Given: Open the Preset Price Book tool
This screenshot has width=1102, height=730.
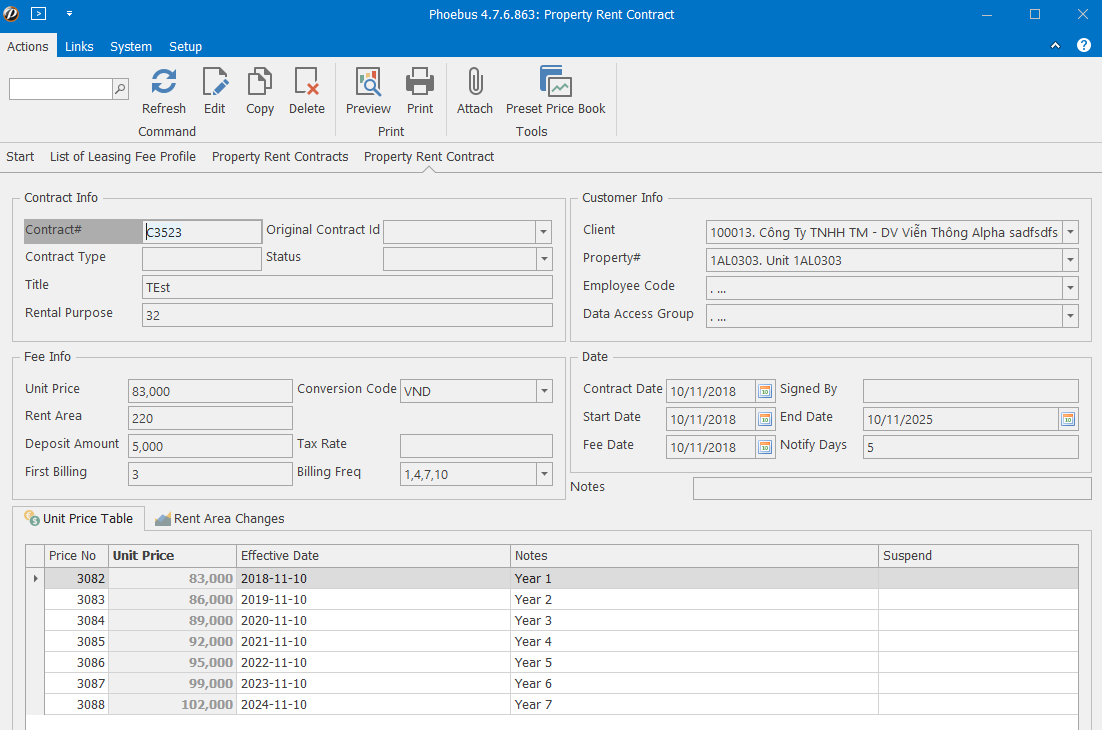Looking at the screenshot, I should pyautogui.click(x=555, y=83).
